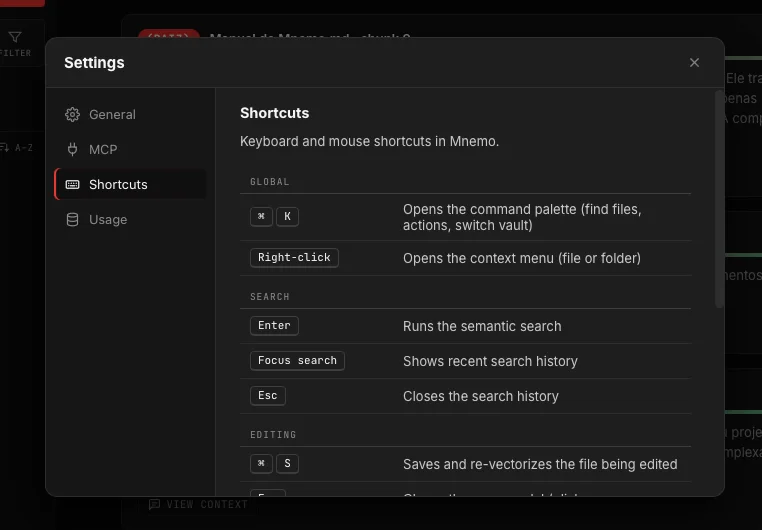762x530 pixels.
Task: Click the Shortcuts panel heading
Action: point(275,113)
